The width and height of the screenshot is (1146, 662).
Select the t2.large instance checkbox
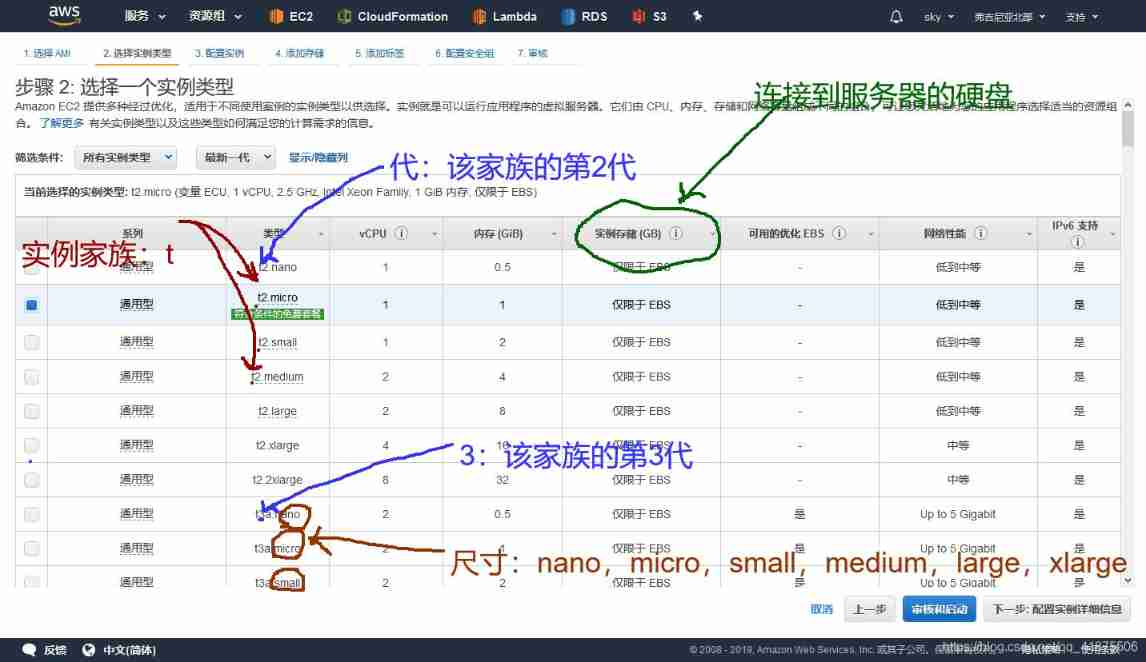[x=32, y=411]
